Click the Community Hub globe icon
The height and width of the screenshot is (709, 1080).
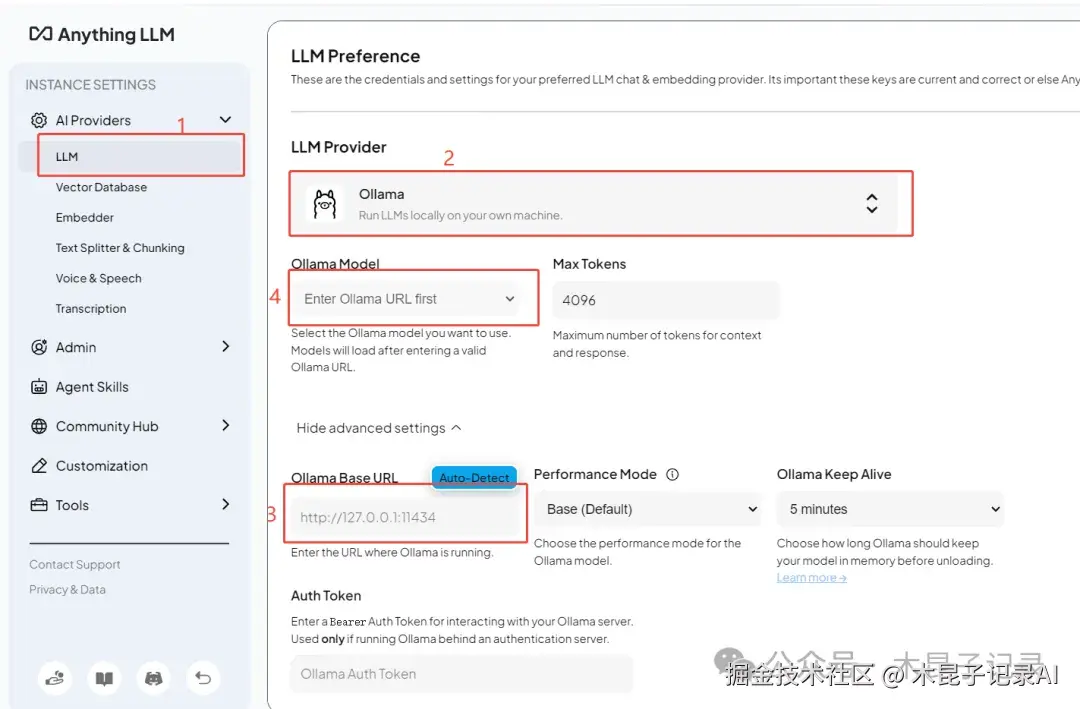39,426
